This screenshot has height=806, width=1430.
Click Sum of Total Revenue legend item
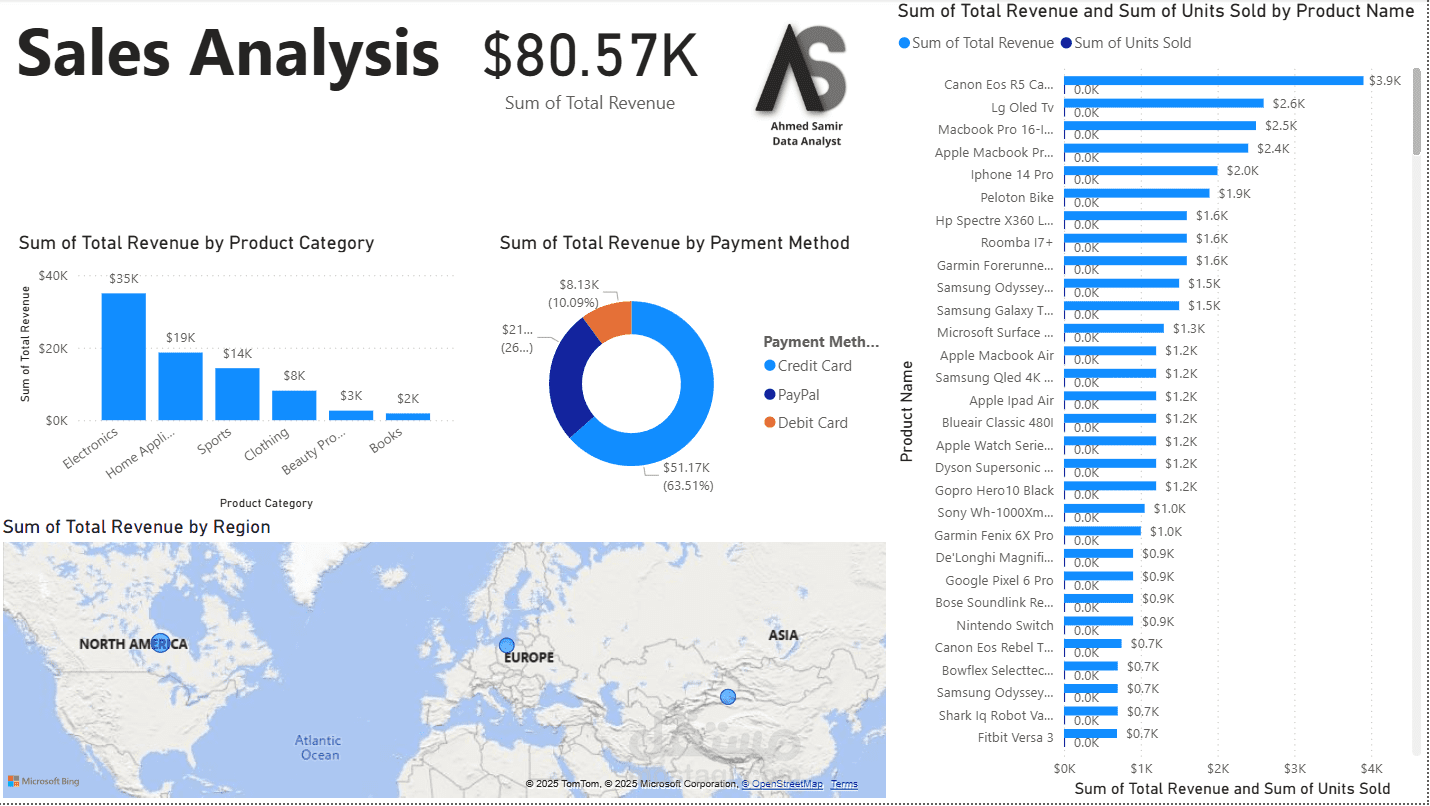pos(976,43)
